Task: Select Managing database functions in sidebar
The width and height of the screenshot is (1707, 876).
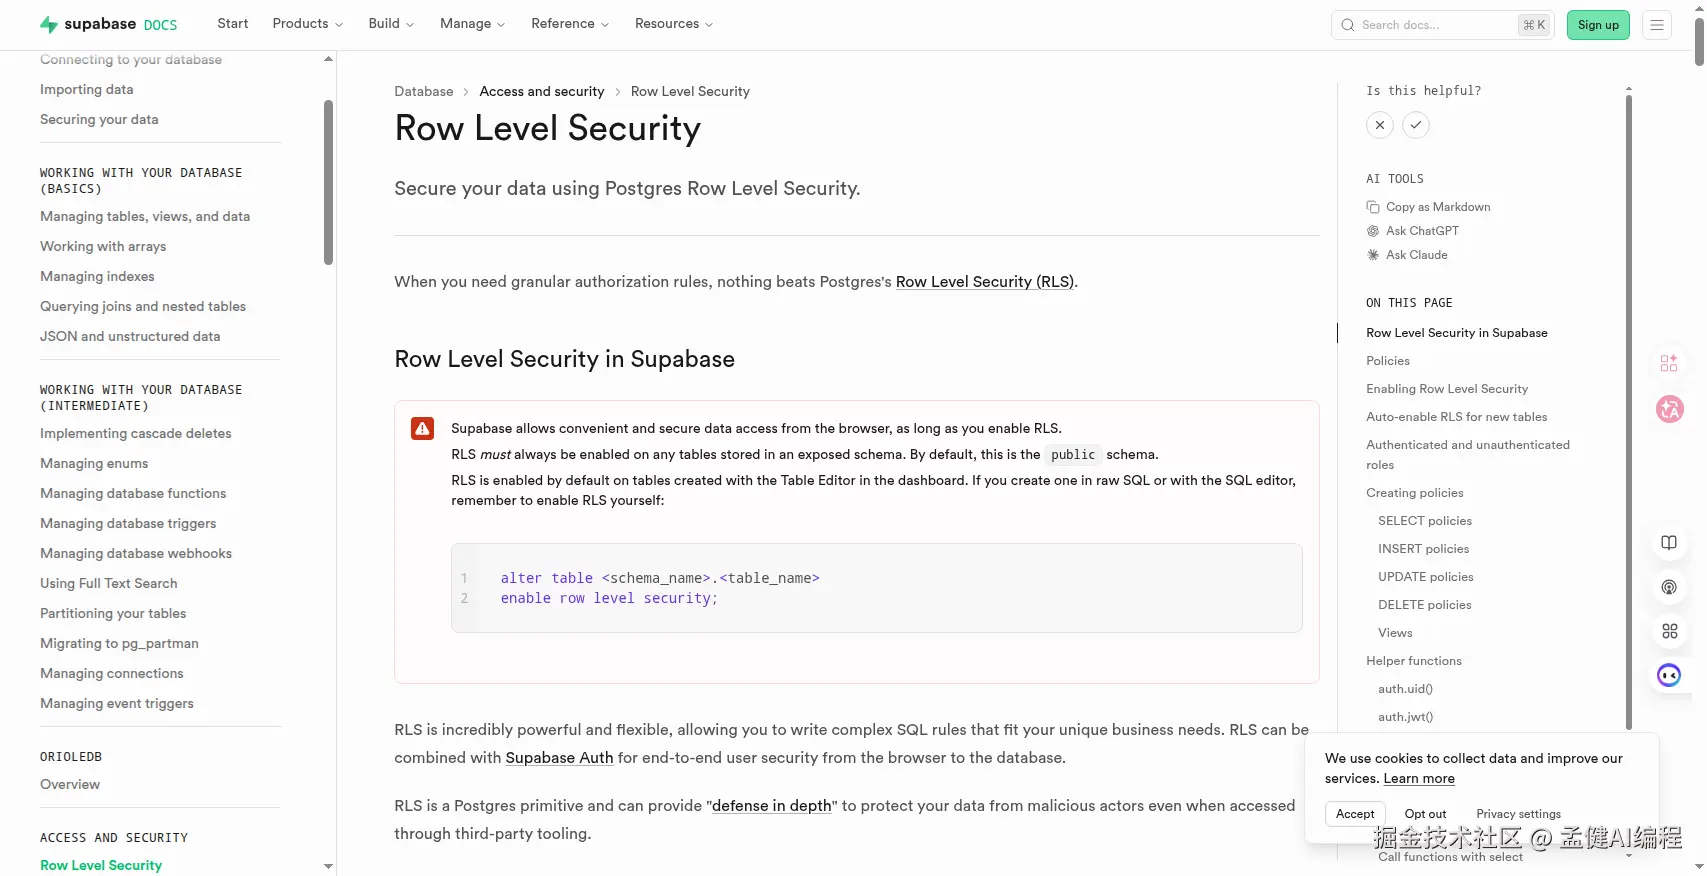Action: click(133, 494)
